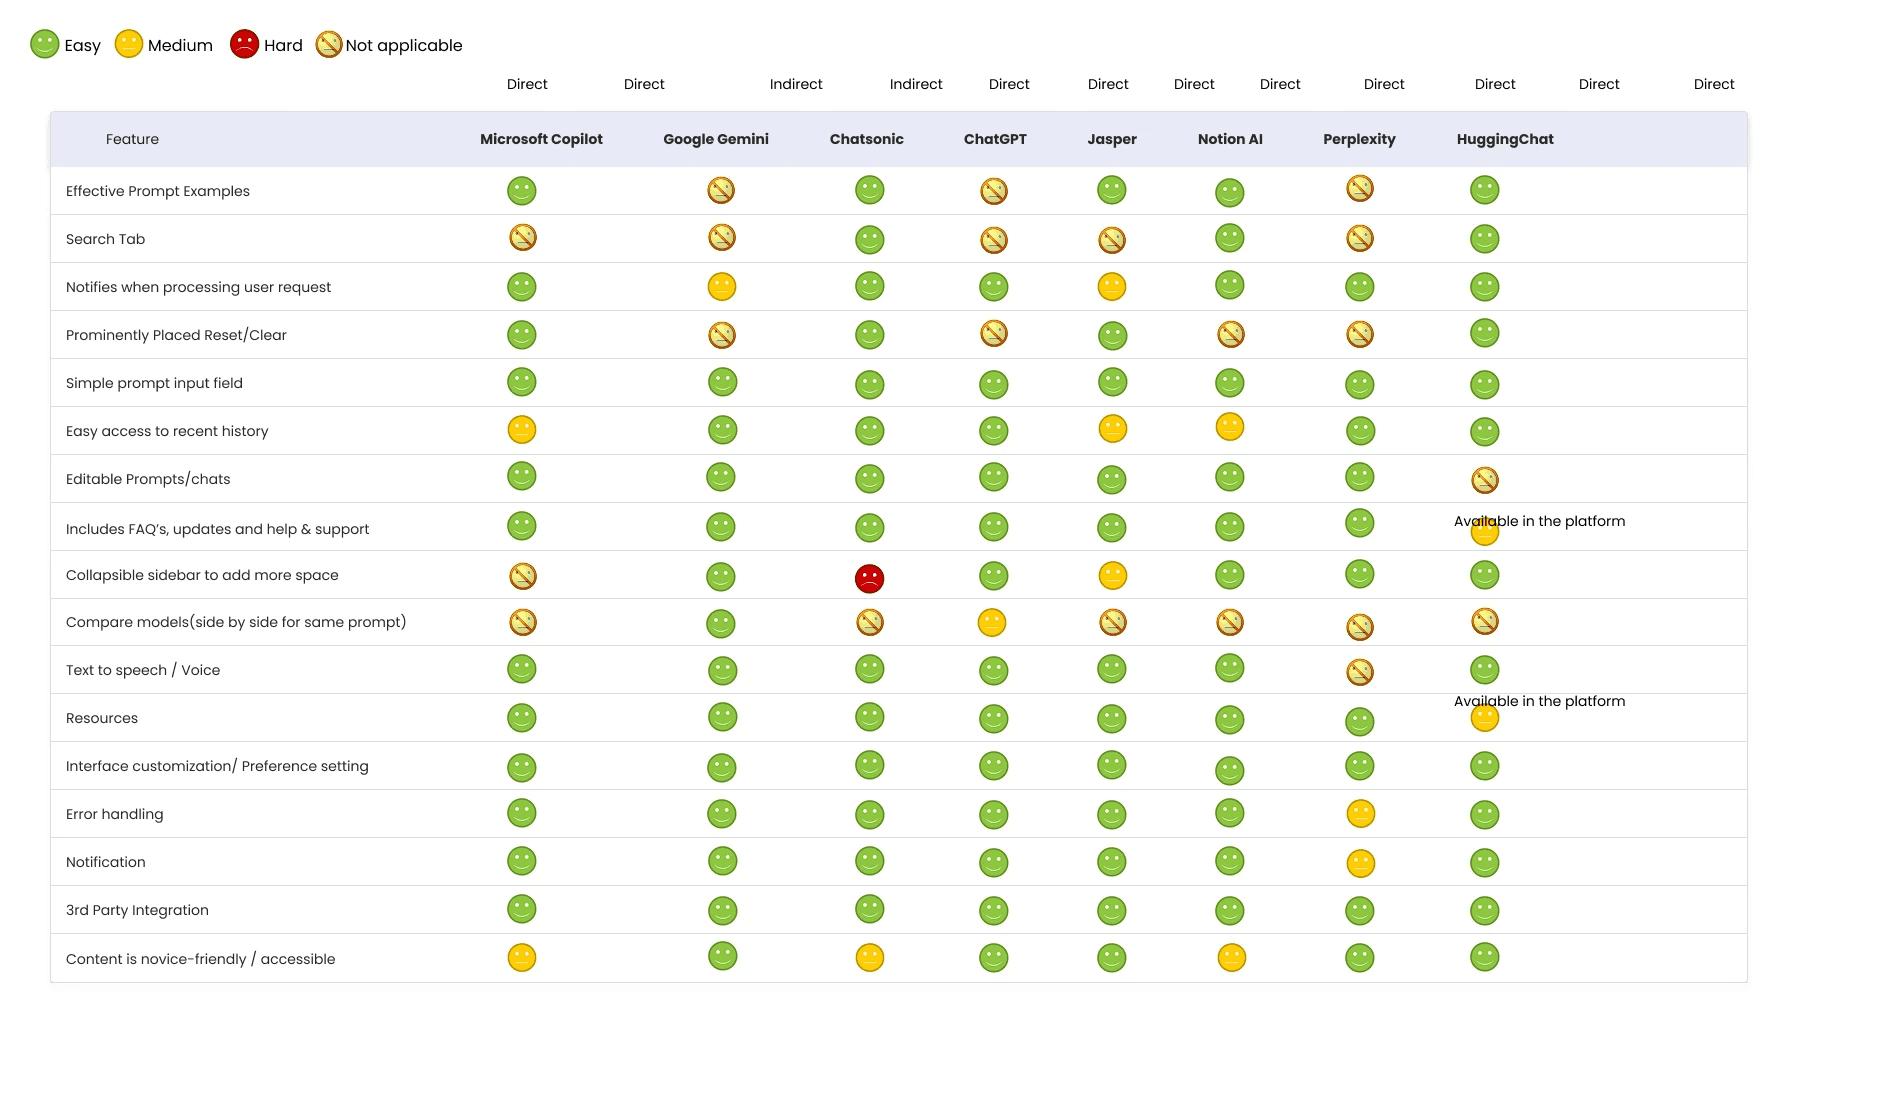1899x1103 pixels.
Task: Click the Feature column header
Action: [x=132, y=139]
